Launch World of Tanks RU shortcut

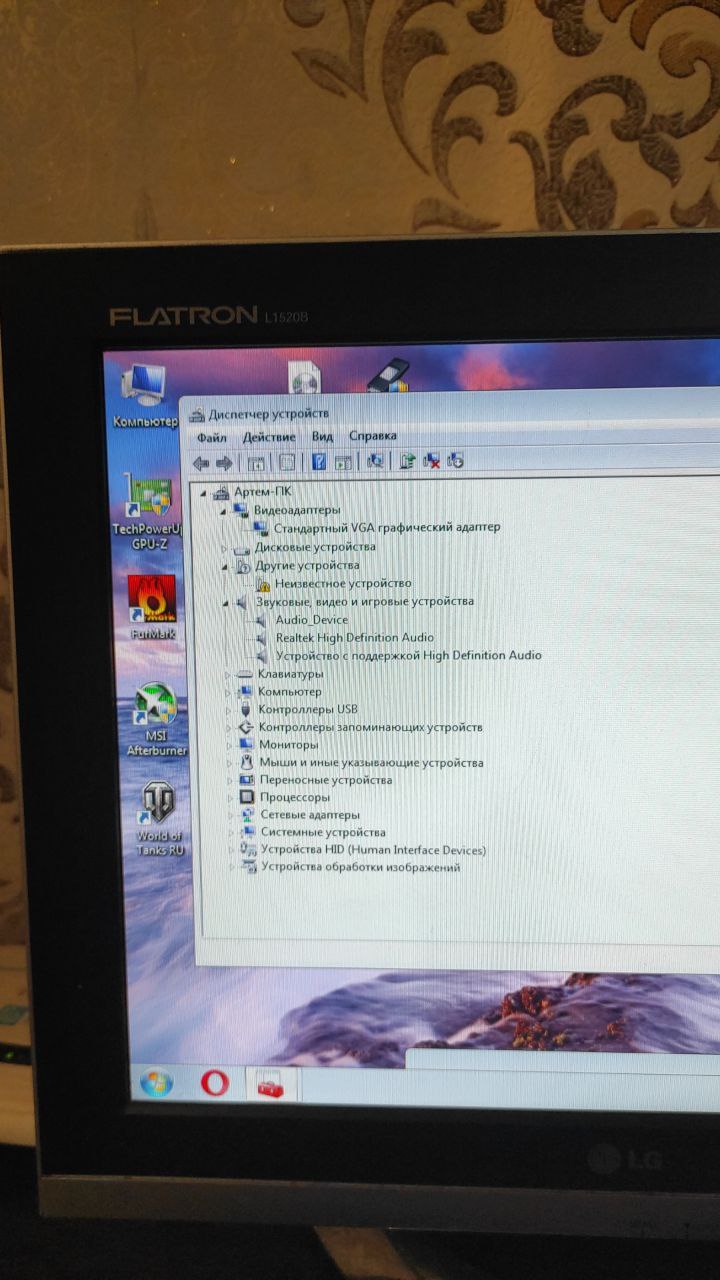point(160,817)
